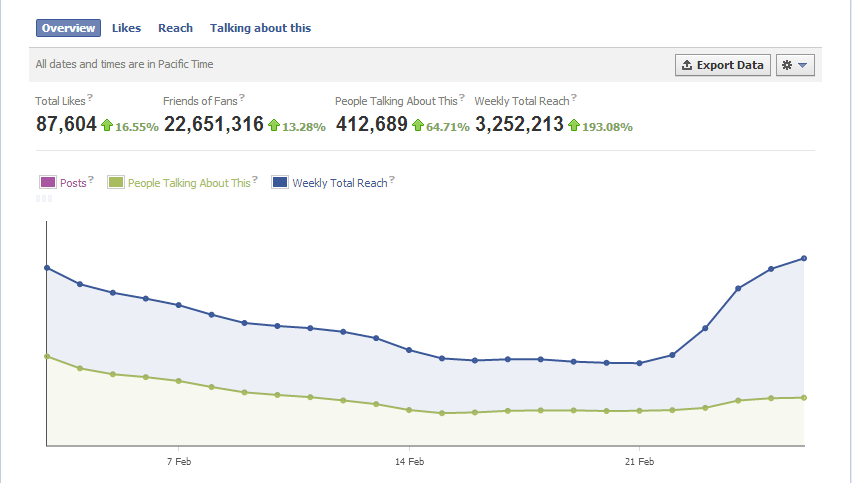Switch to the Reach tab
Image resolution: width=852 pixels, height=483 pixels.
point(175,28)
